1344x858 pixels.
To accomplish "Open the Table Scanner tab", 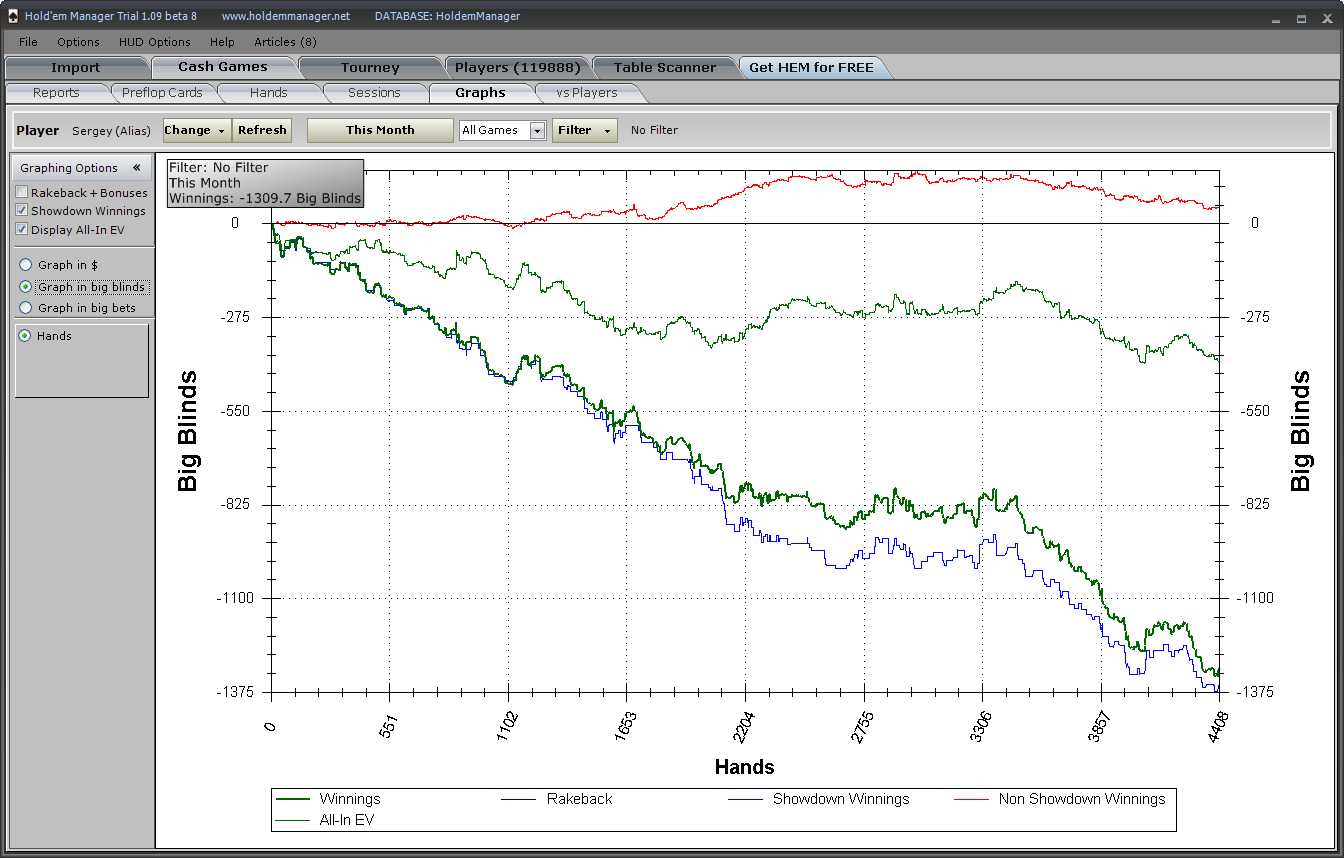I will coord(664,68).
